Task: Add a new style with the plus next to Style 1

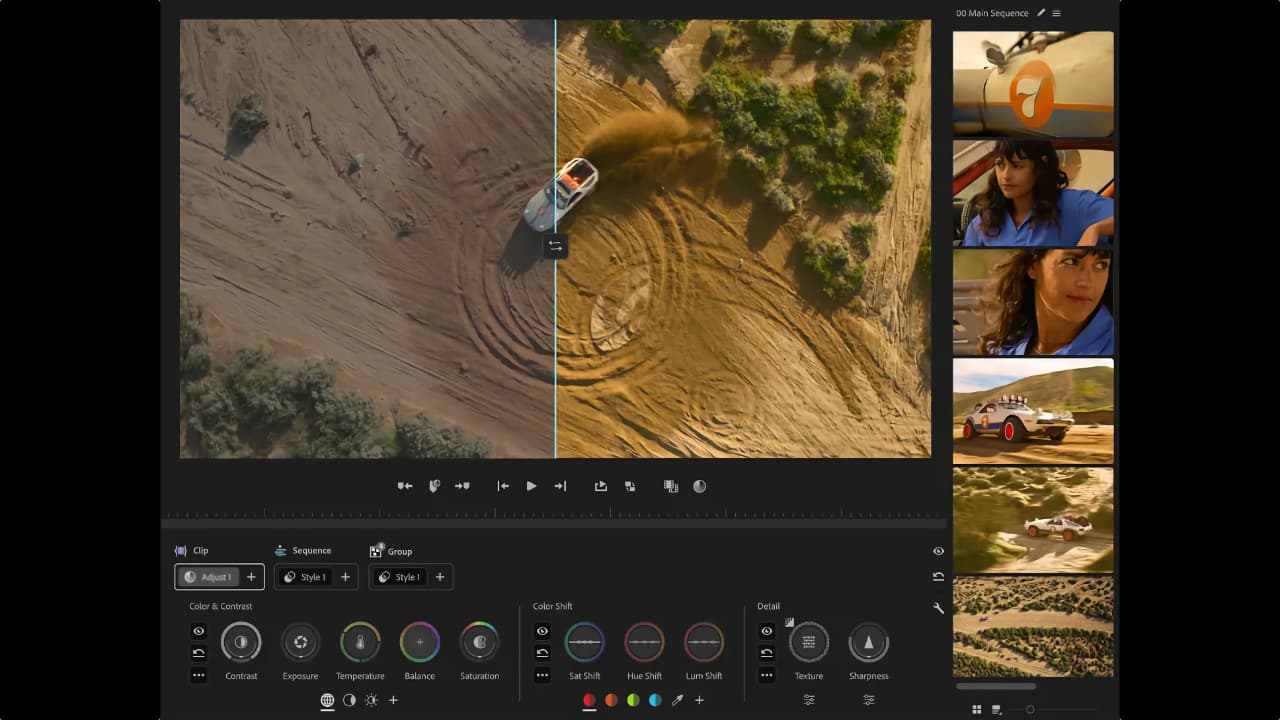Action: (344, 576)
